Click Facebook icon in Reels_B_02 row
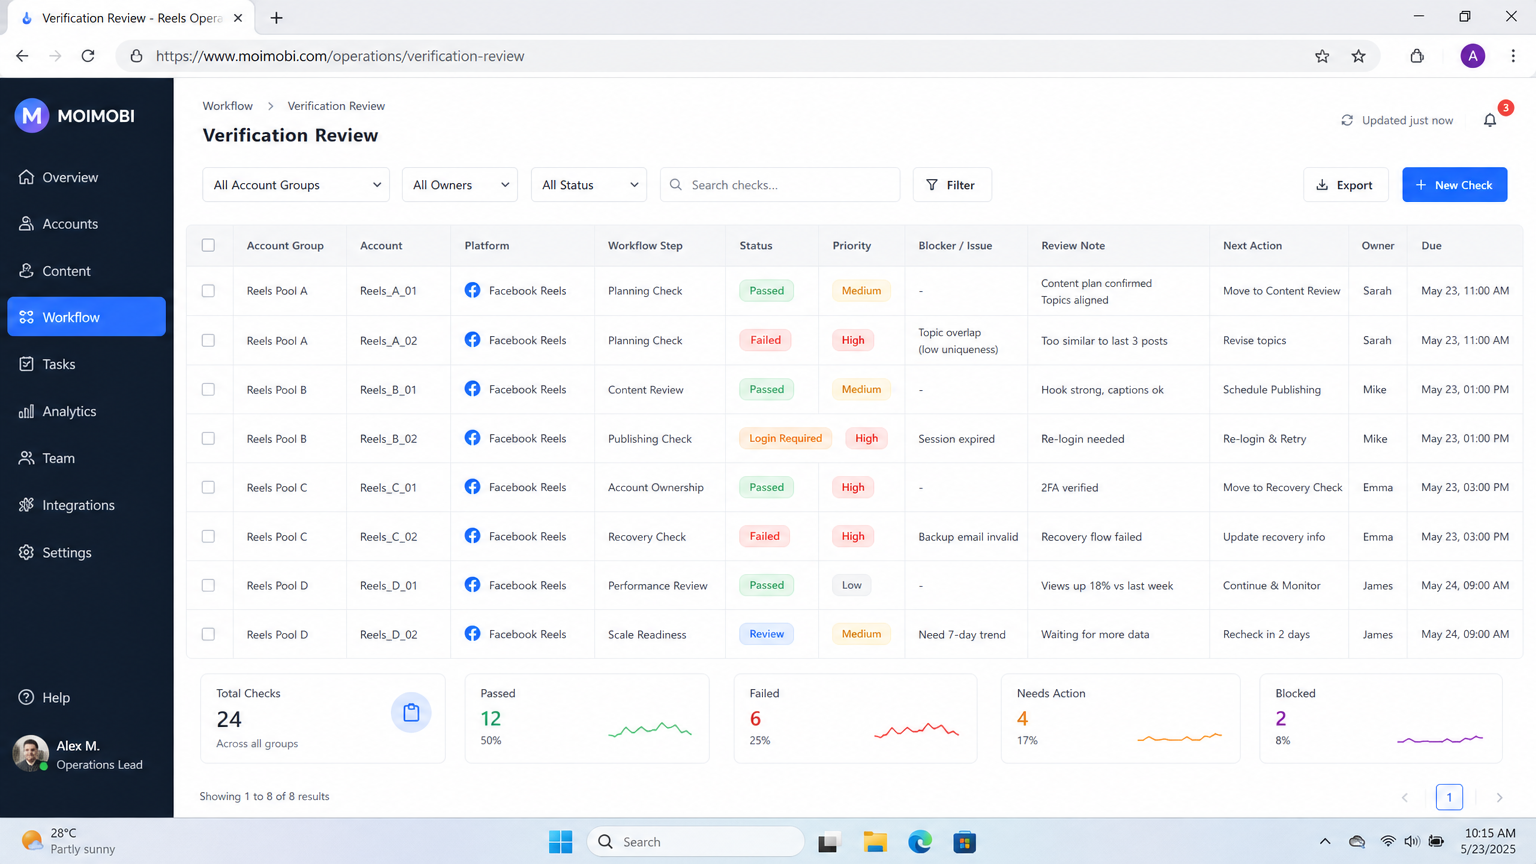The height and width of the screenshot is (864, 1536). point(472,438)
